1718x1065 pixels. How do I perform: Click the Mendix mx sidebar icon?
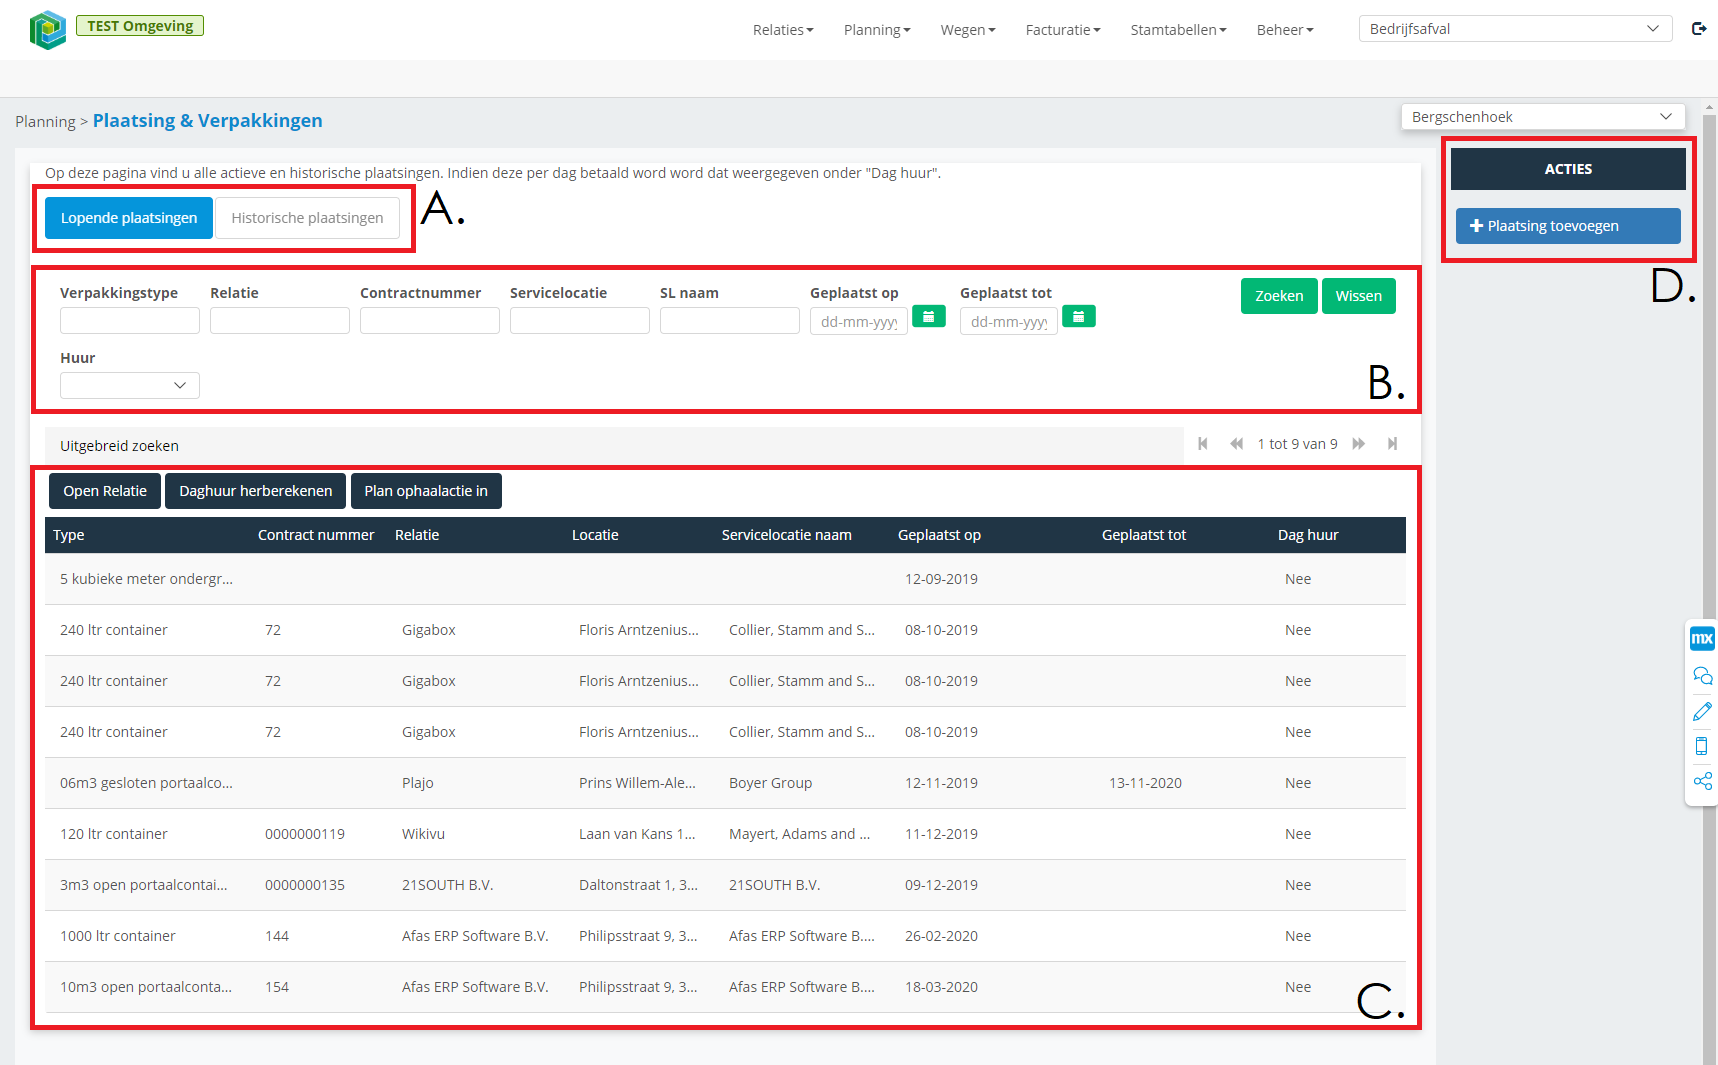click(x=1702, y=638)
